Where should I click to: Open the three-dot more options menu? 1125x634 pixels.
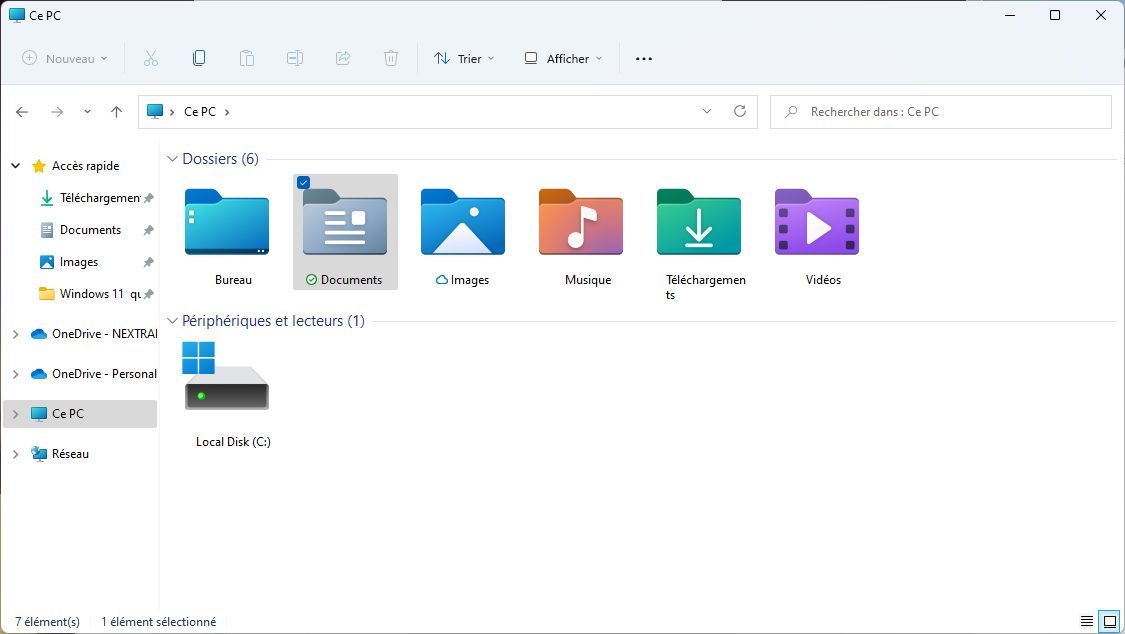click(644, 59)
